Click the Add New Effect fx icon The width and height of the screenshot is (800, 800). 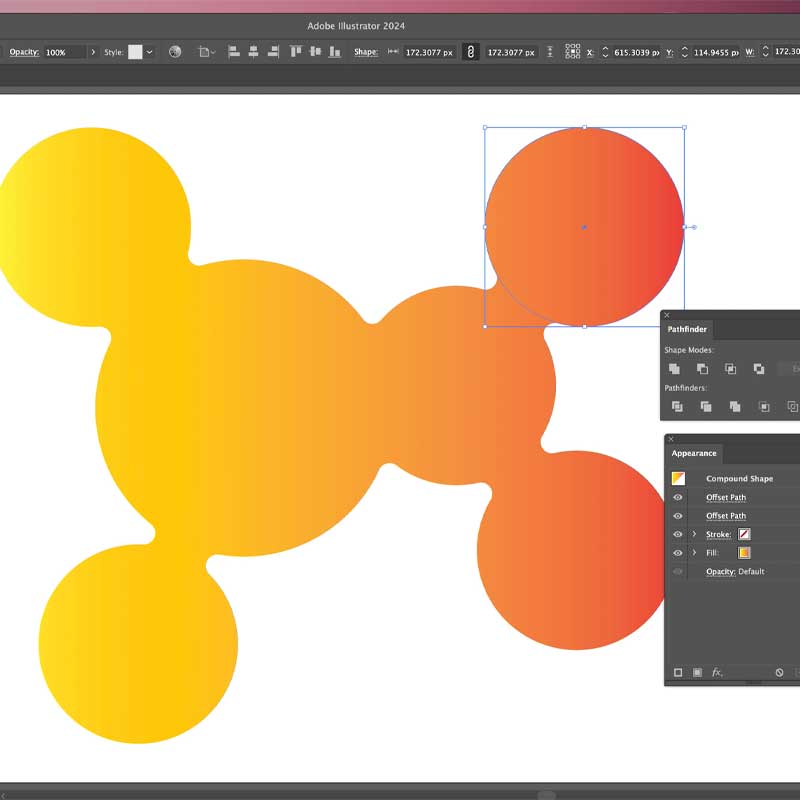click(x=716, y=672)
